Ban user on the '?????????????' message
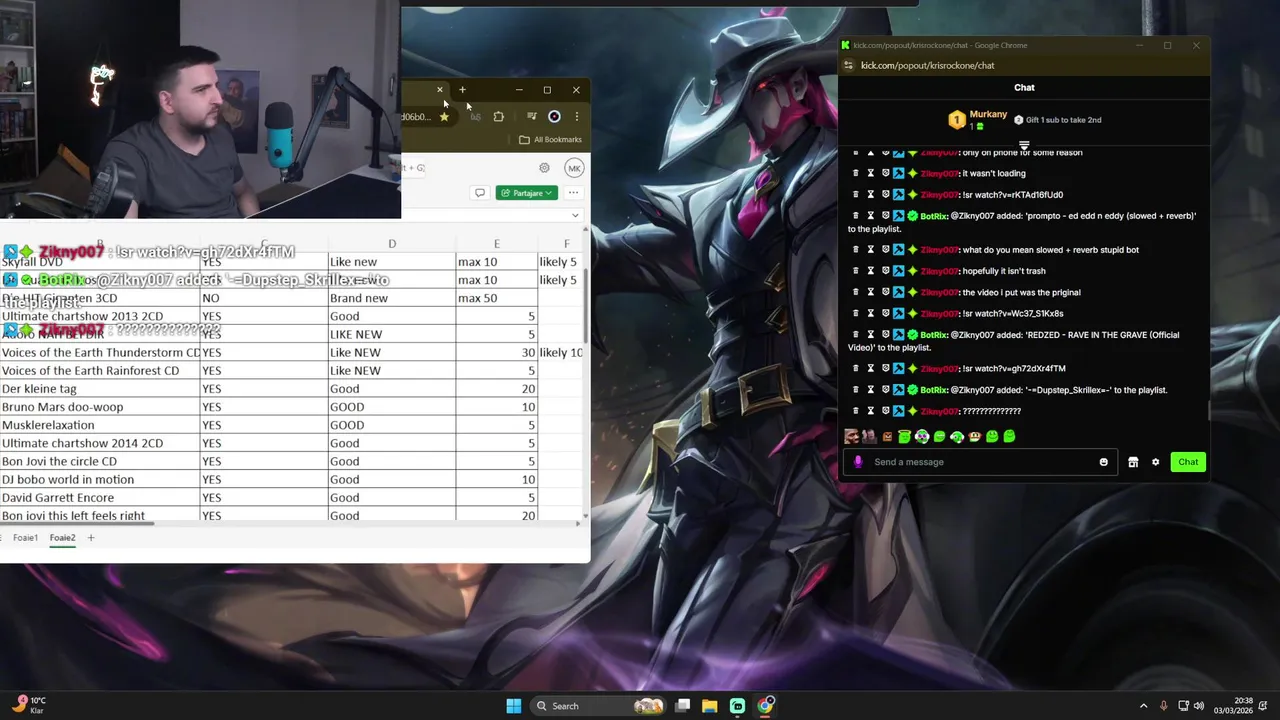This screenshot has width=1280, height=720. tap(886, 412)
